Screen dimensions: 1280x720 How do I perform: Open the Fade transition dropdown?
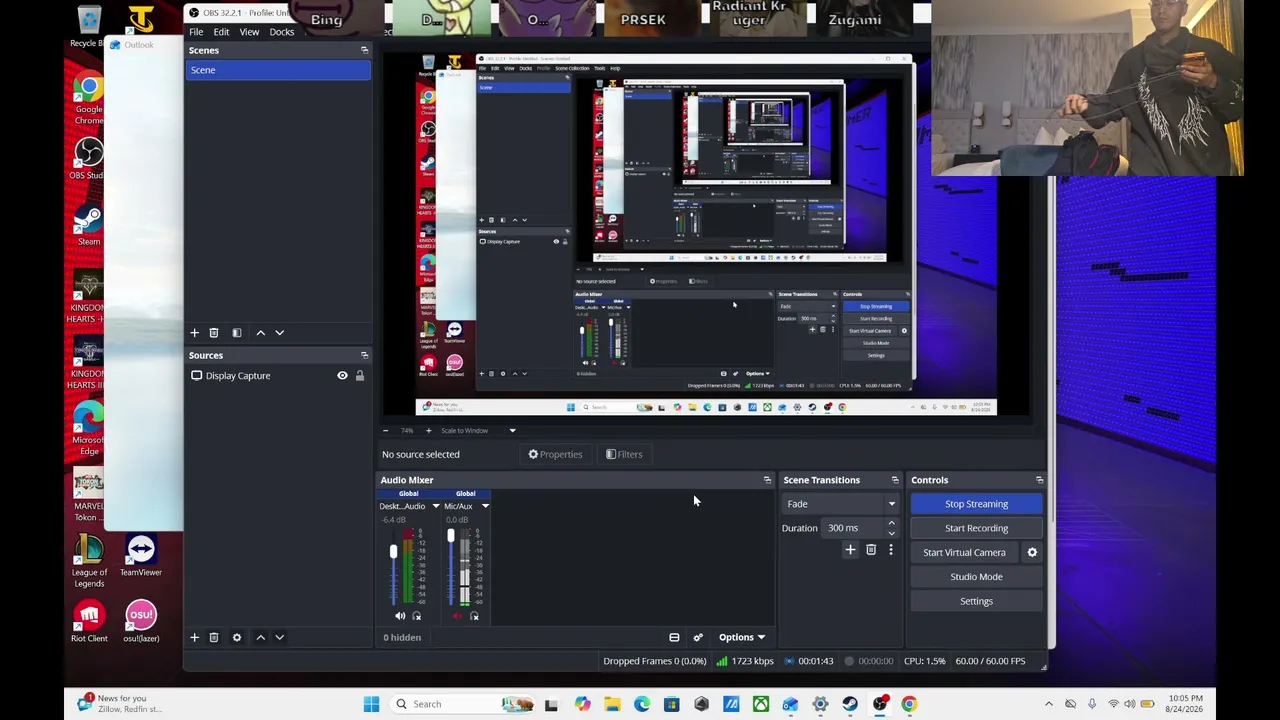click(x=840, y=504)
